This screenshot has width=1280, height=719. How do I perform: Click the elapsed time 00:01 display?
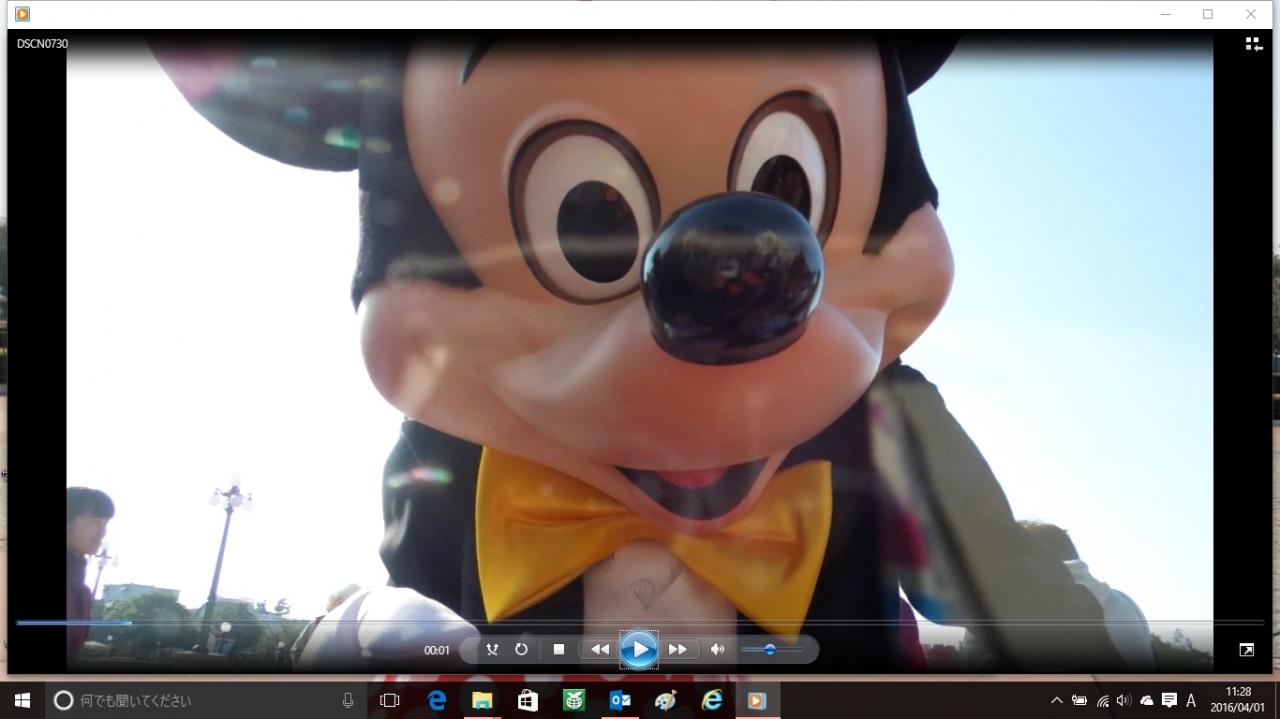coord(436,650)
